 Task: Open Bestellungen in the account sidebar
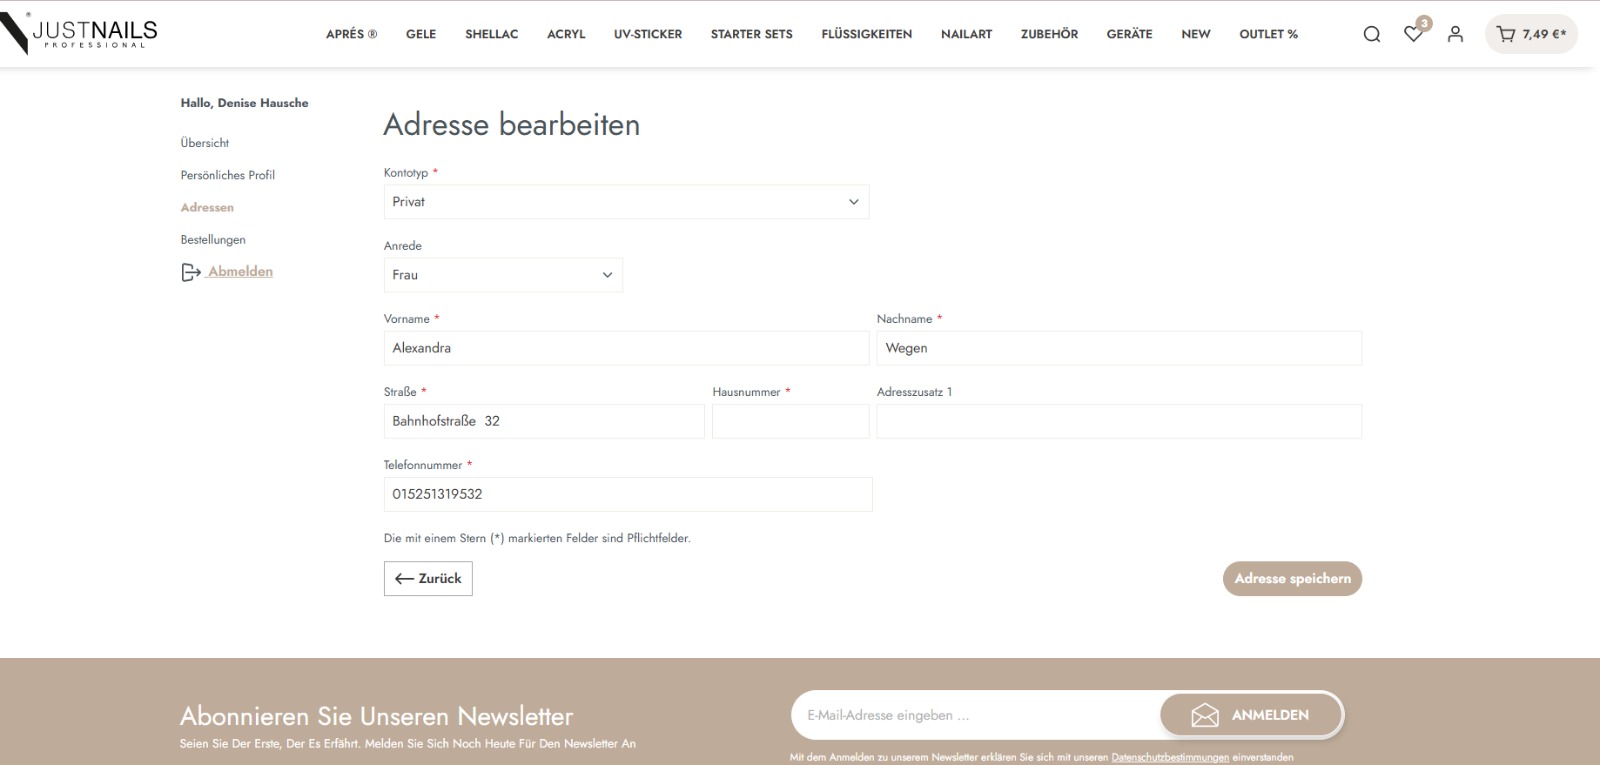[213, 240]
